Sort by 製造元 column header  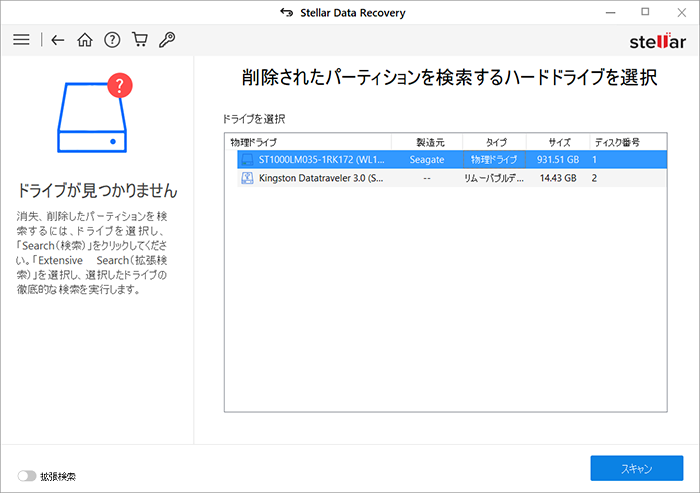pos(427,142)
